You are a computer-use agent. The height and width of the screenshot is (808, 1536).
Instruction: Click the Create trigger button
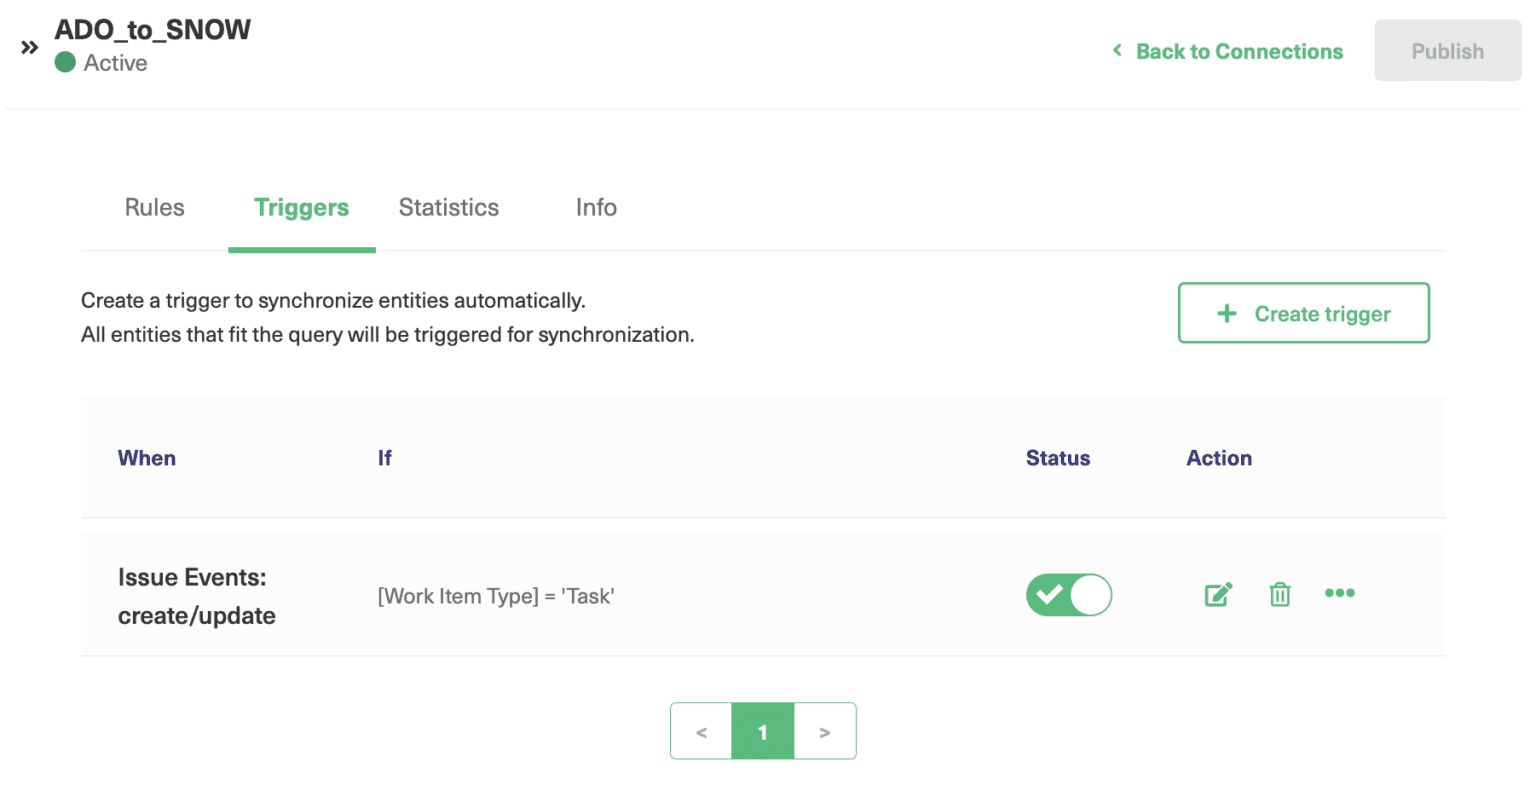[x=1304, y=313]
